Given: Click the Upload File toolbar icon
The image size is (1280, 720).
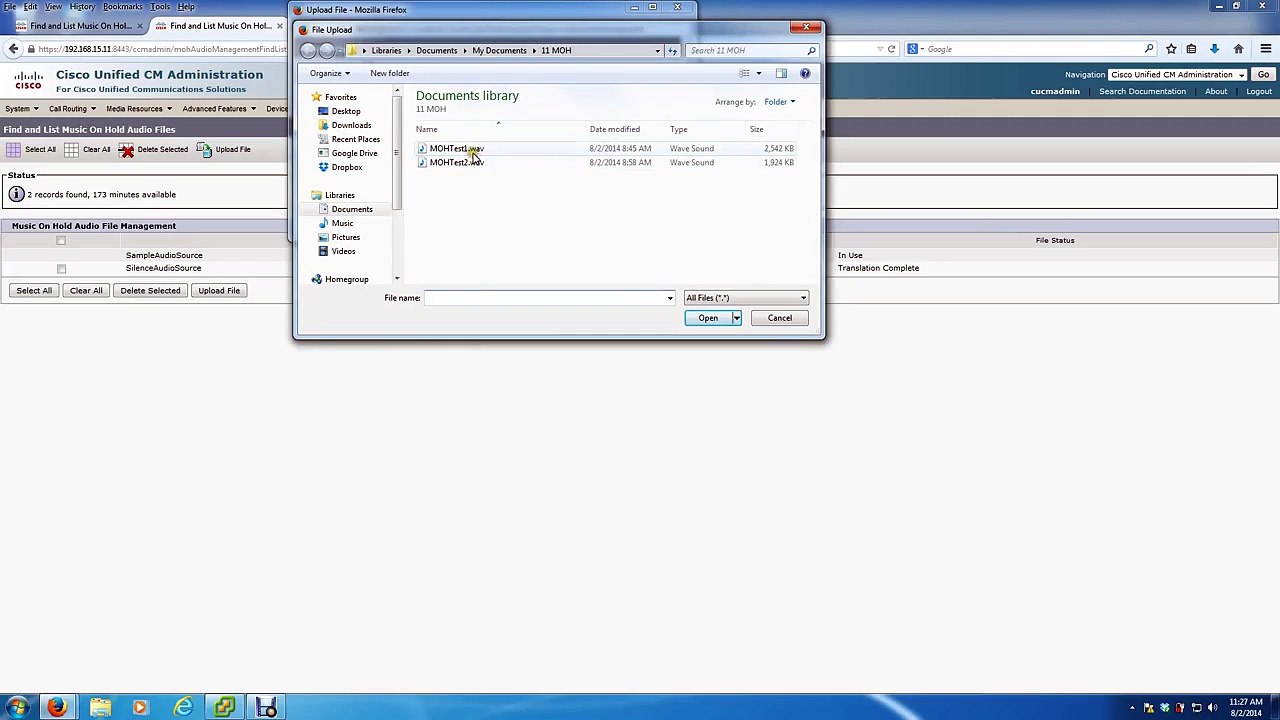Looking at the screenshot, I should click(x=204, y=150).
